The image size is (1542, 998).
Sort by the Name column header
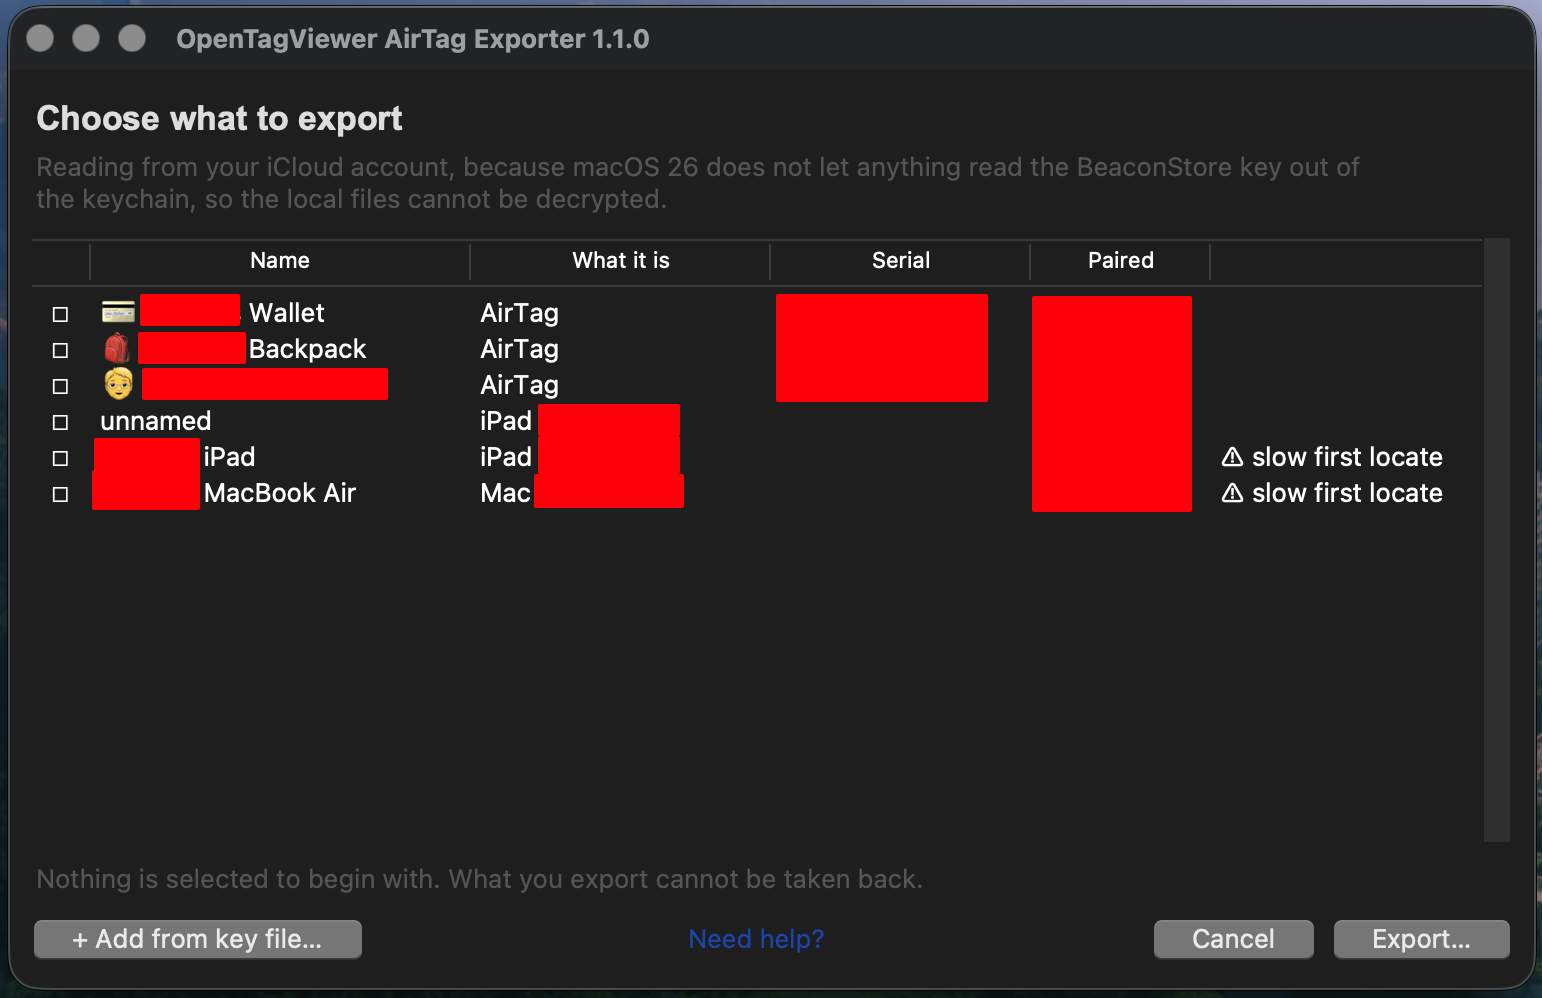(280, 261)
